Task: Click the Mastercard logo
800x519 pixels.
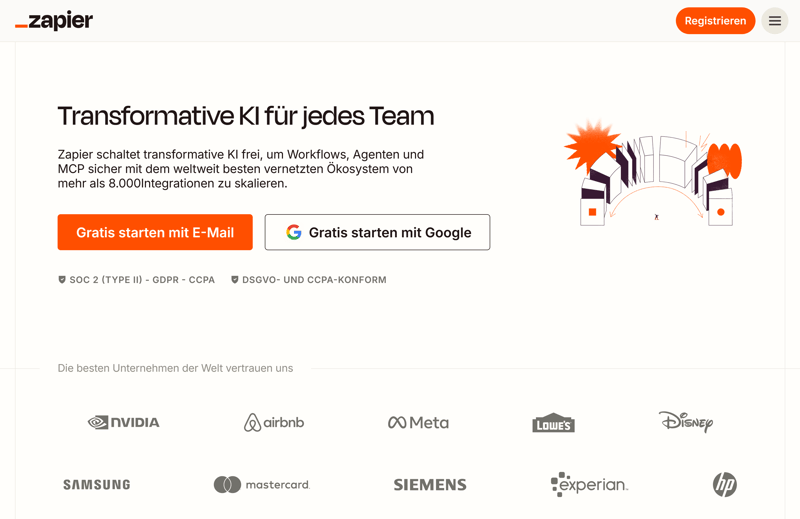Action: tap(262, 485)
